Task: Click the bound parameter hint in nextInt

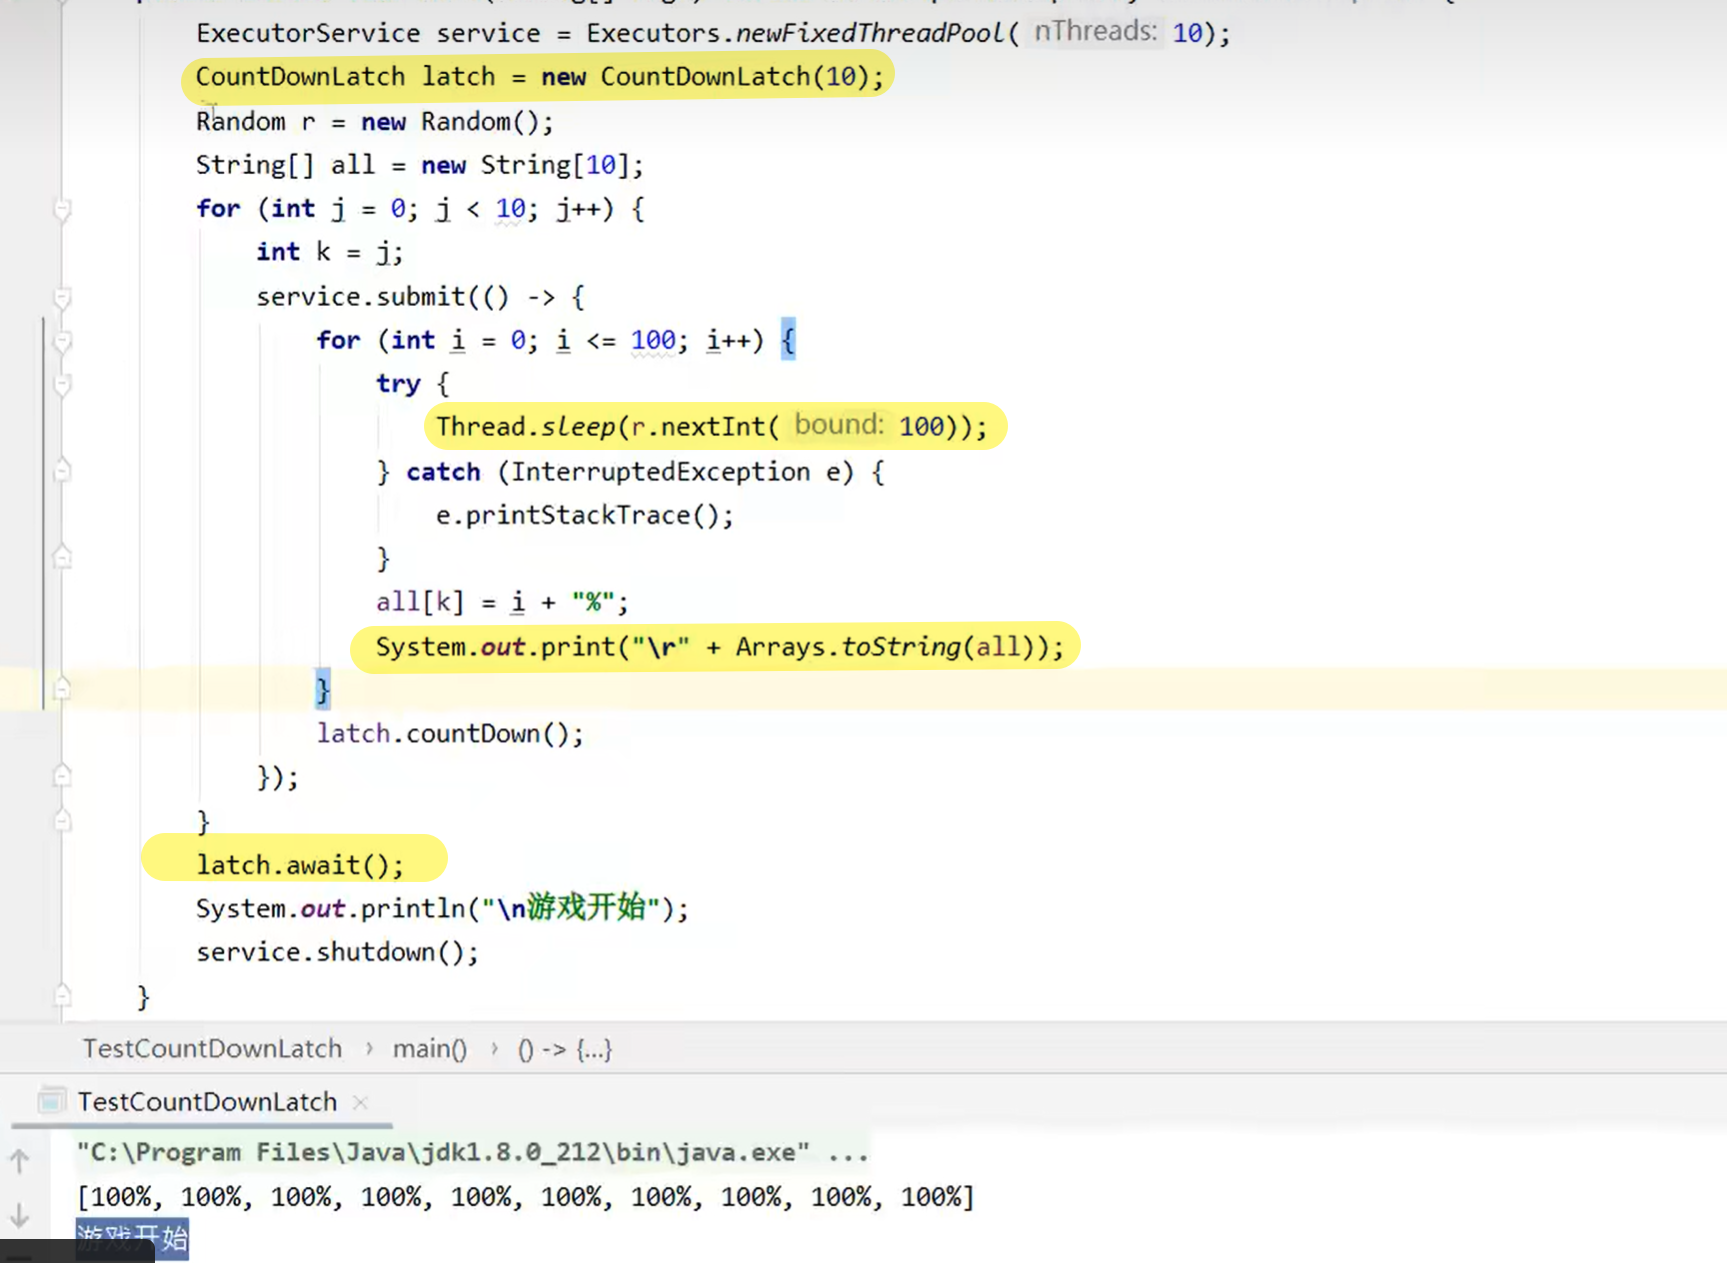Action: point(839,426)
